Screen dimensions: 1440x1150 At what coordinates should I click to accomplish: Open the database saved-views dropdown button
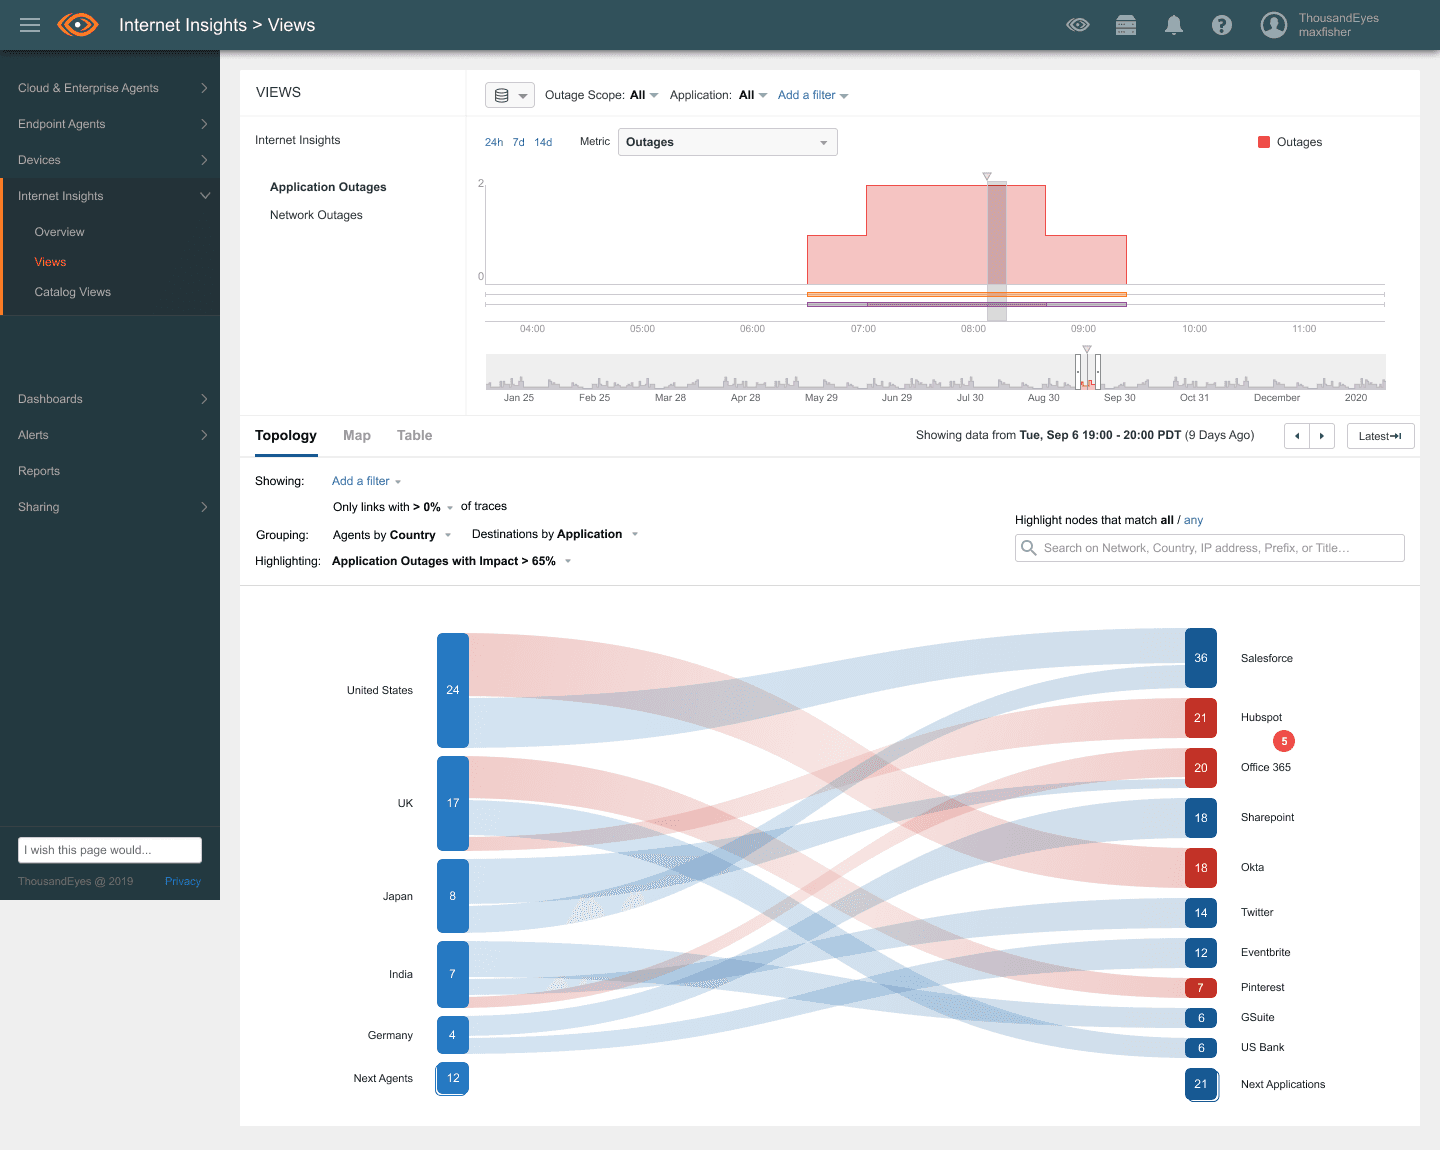(510, 95)
